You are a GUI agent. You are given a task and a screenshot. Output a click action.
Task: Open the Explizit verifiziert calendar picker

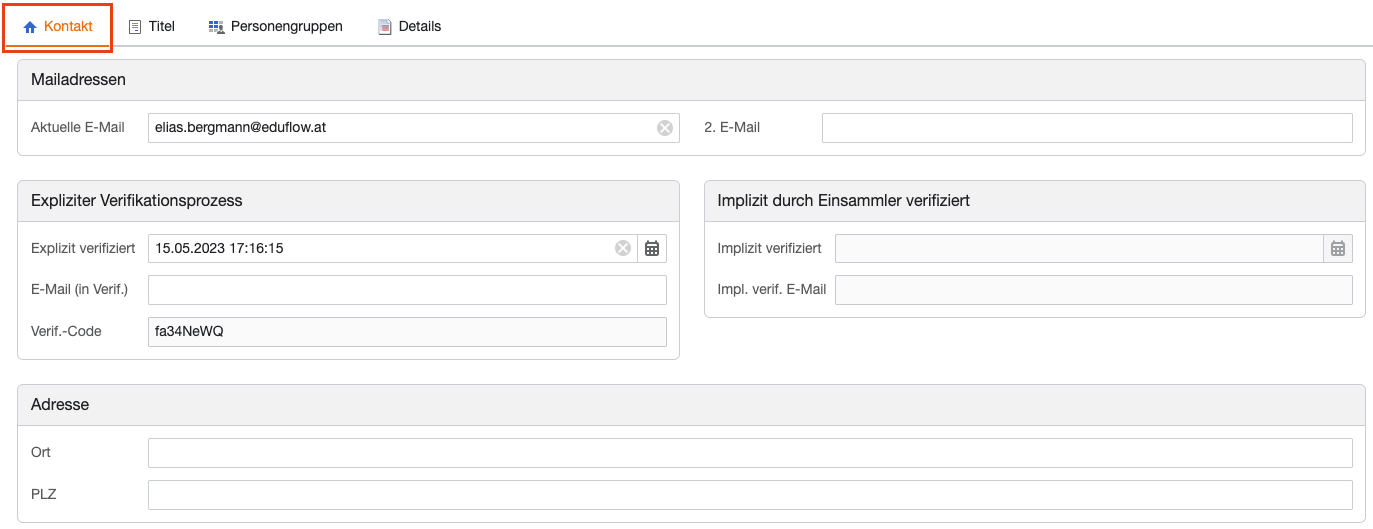coord(652,248)
